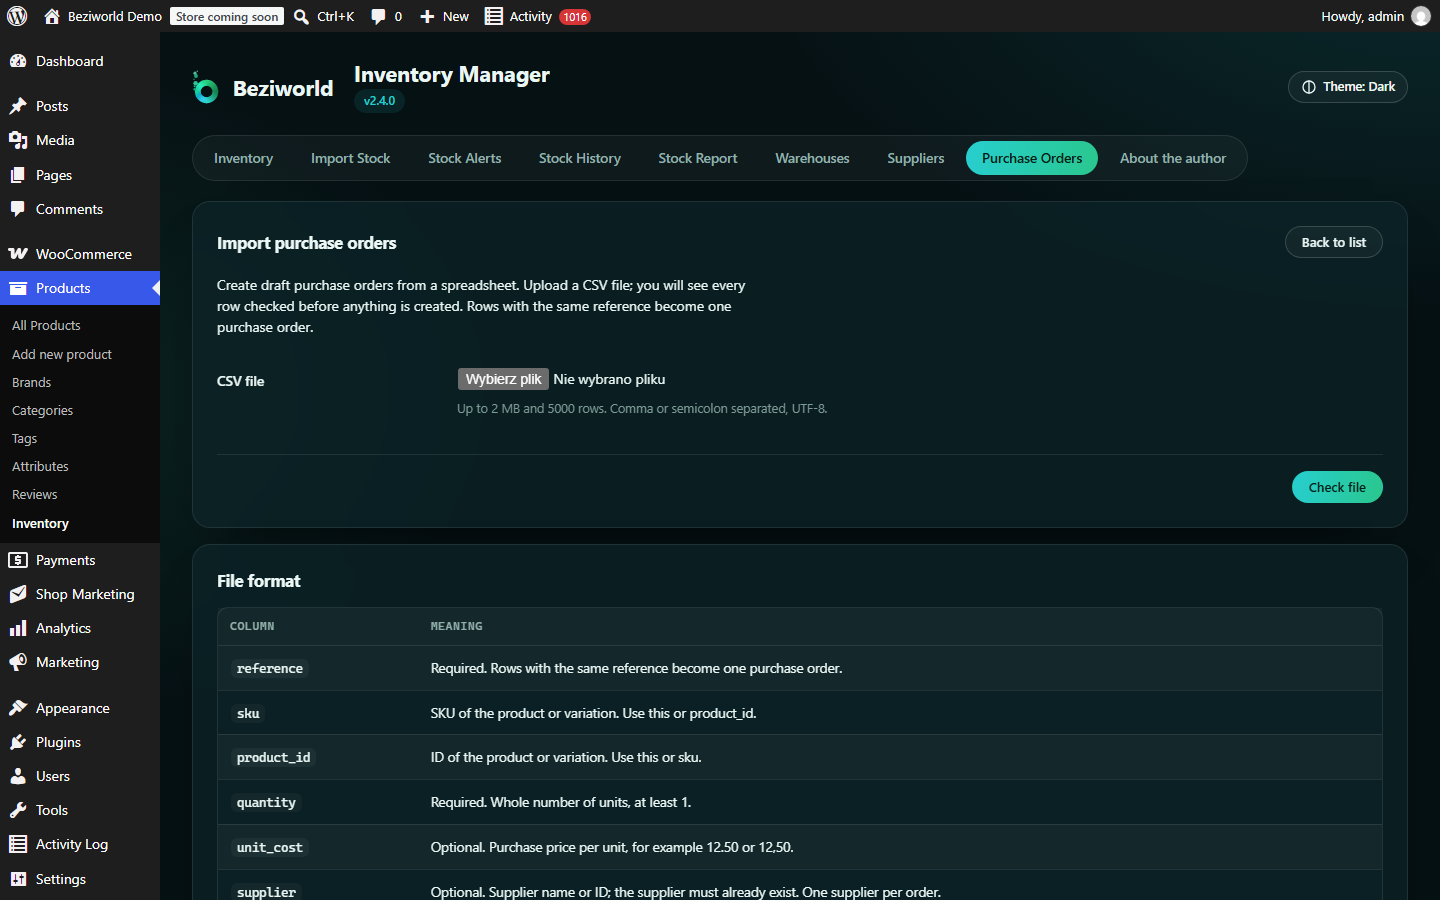Open the Shop Marketing menu item
The width and height of the screenshot is (1440, 900).
click(80, 594)
